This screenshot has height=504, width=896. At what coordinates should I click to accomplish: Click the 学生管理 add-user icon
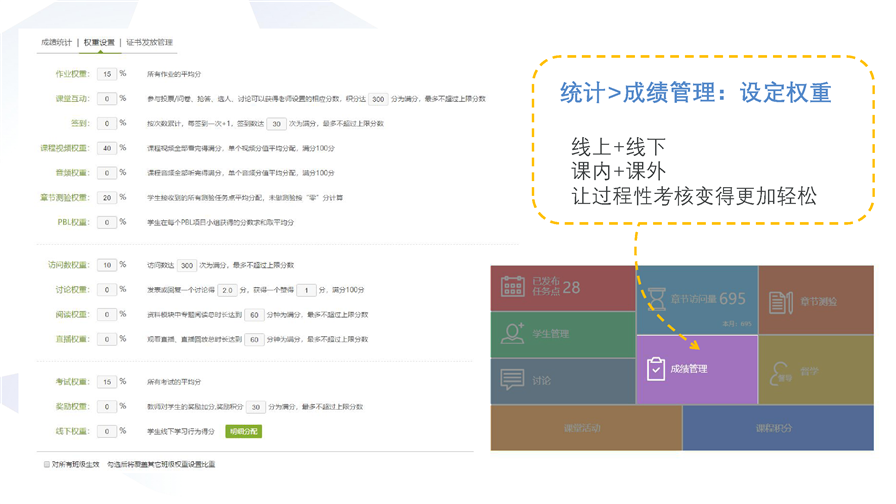pyautogui.click(x=513, y=334)
